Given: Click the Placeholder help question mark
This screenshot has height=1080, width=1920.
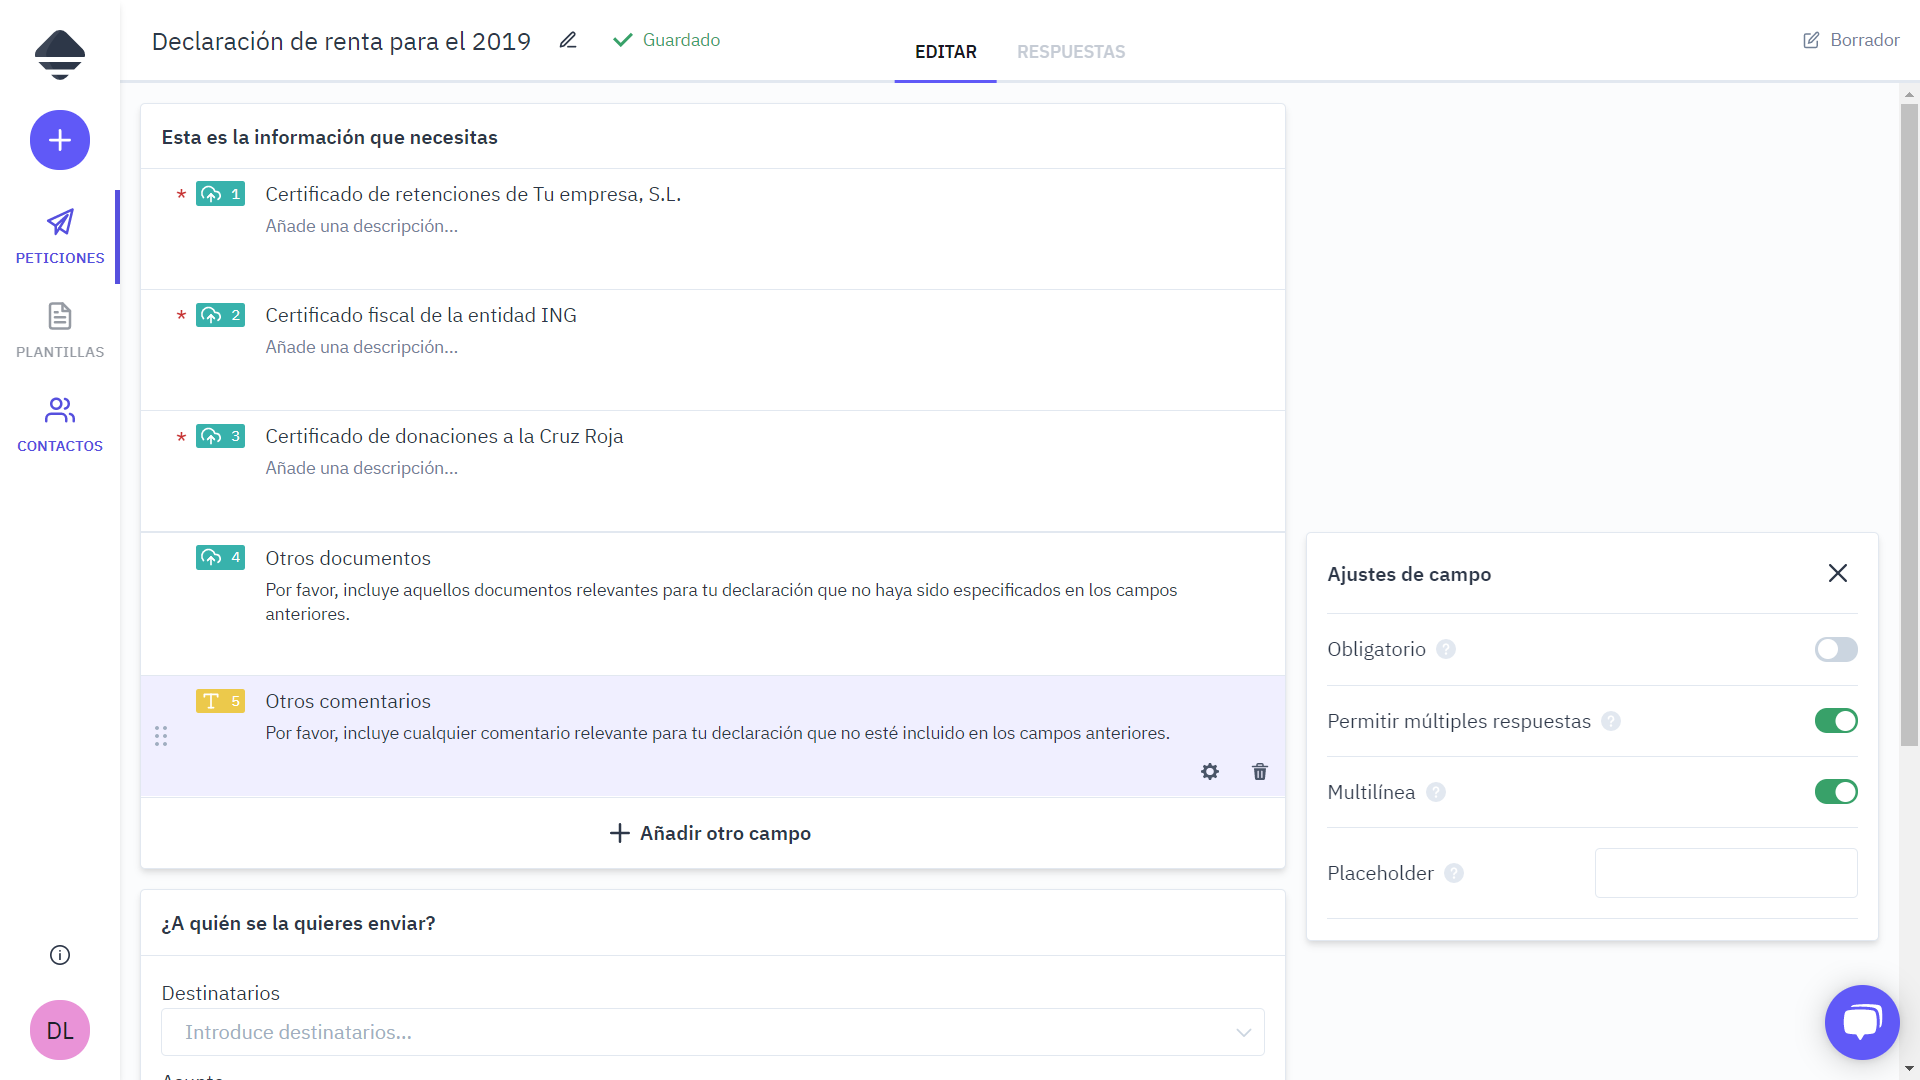Looking at the screenshot, I should click(x=1453, y=873).
